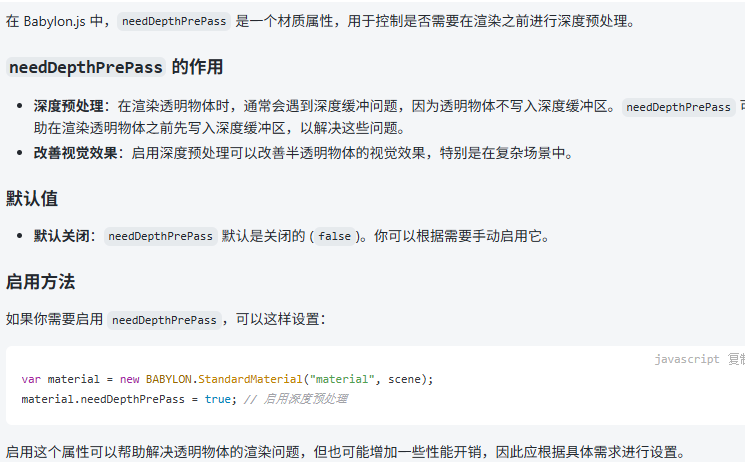
Task: Click the "默认值" heading
Action: (32, 199)
